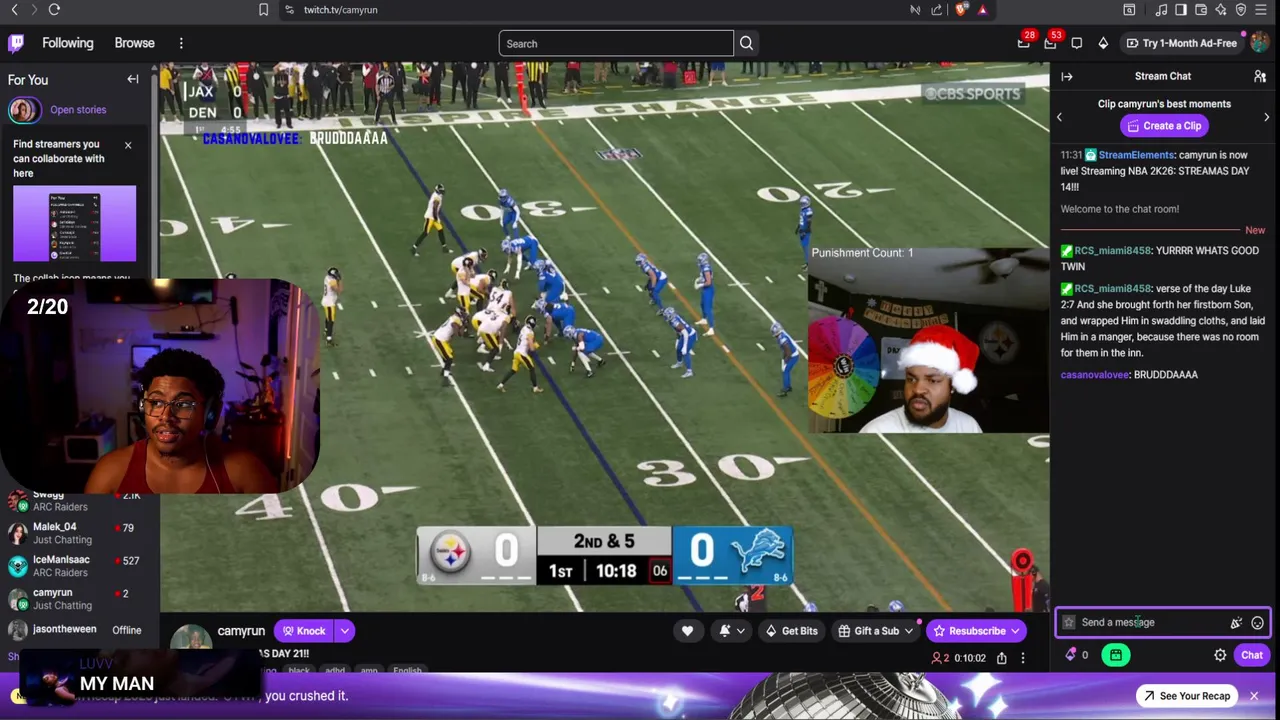Open the party popper celebration icon
The width and height of the screenshot is (1280, 720).
point(1236,622)
